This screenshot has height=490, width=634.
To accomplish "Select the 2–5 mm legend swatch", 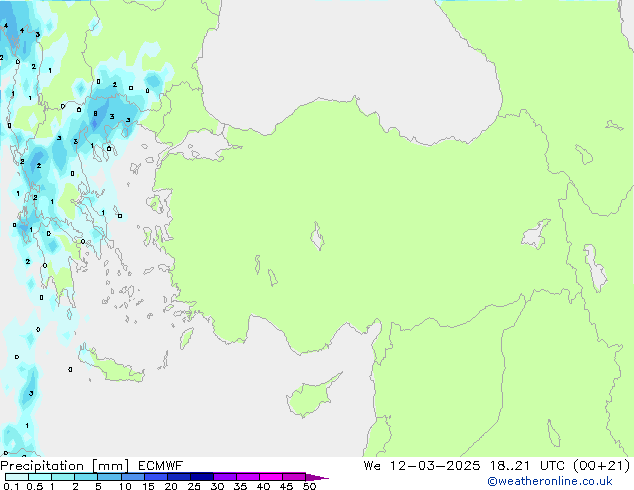I will coord(86,477).
